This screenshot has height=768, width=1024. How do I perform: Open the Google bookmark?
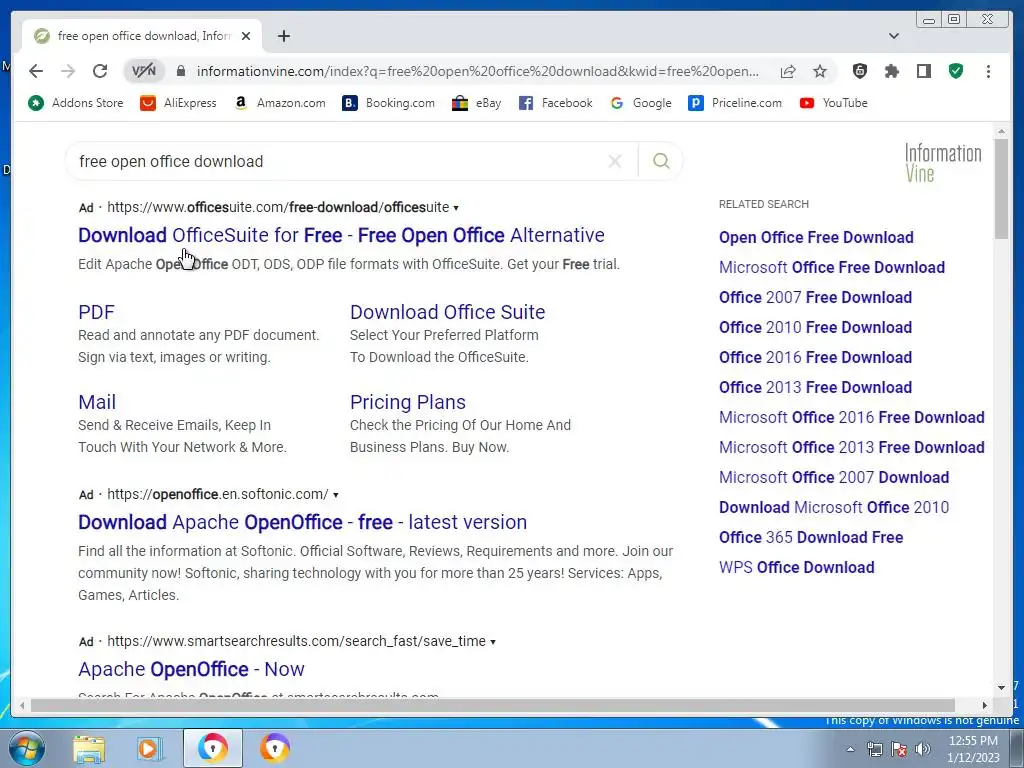click(x=641, y=103)
